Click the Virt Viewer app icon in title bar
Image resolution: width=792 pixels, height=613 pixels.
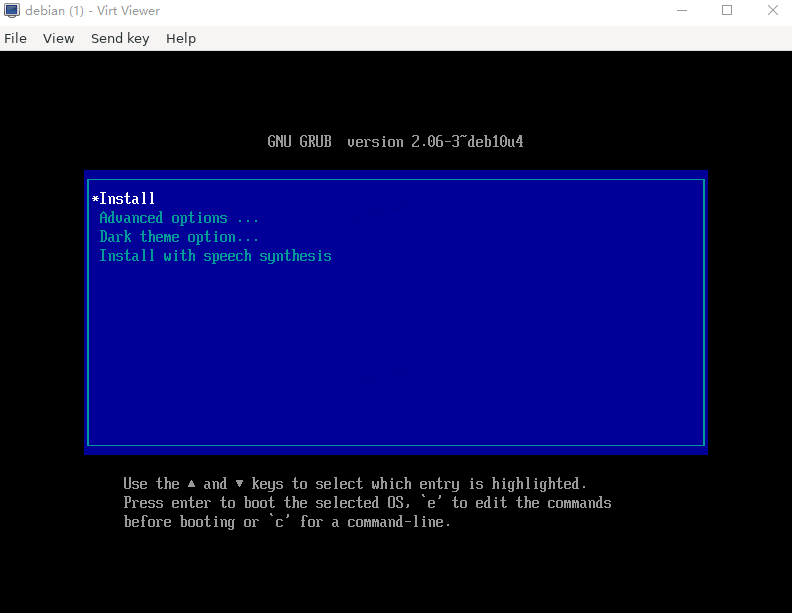tap(12, 11)
